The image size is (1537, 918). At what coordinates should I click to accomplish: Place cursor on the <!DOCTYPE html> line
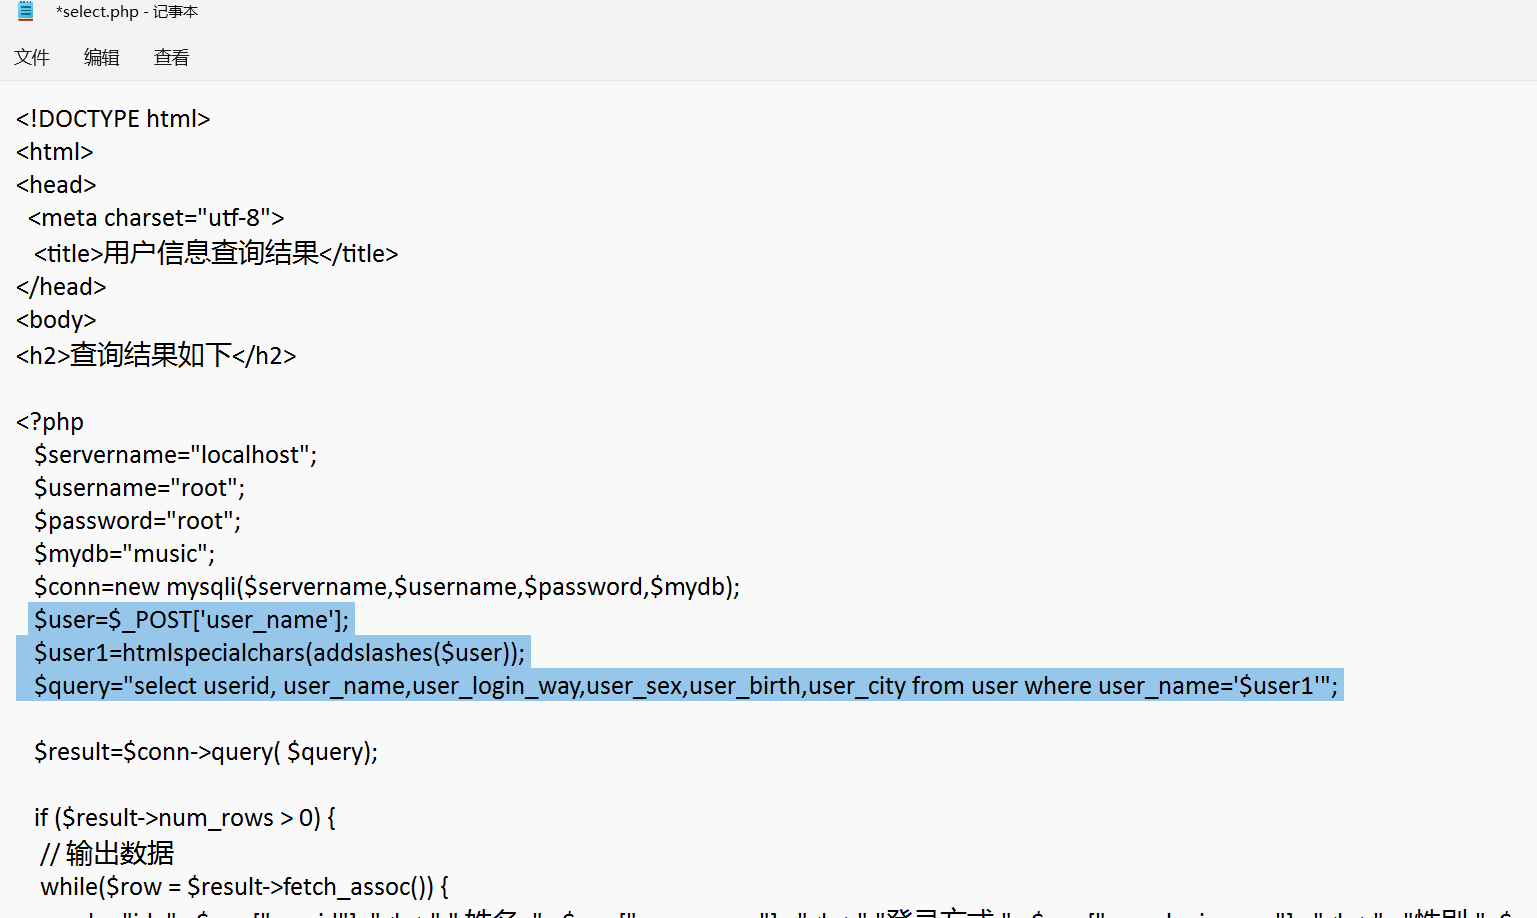point(113,119)
